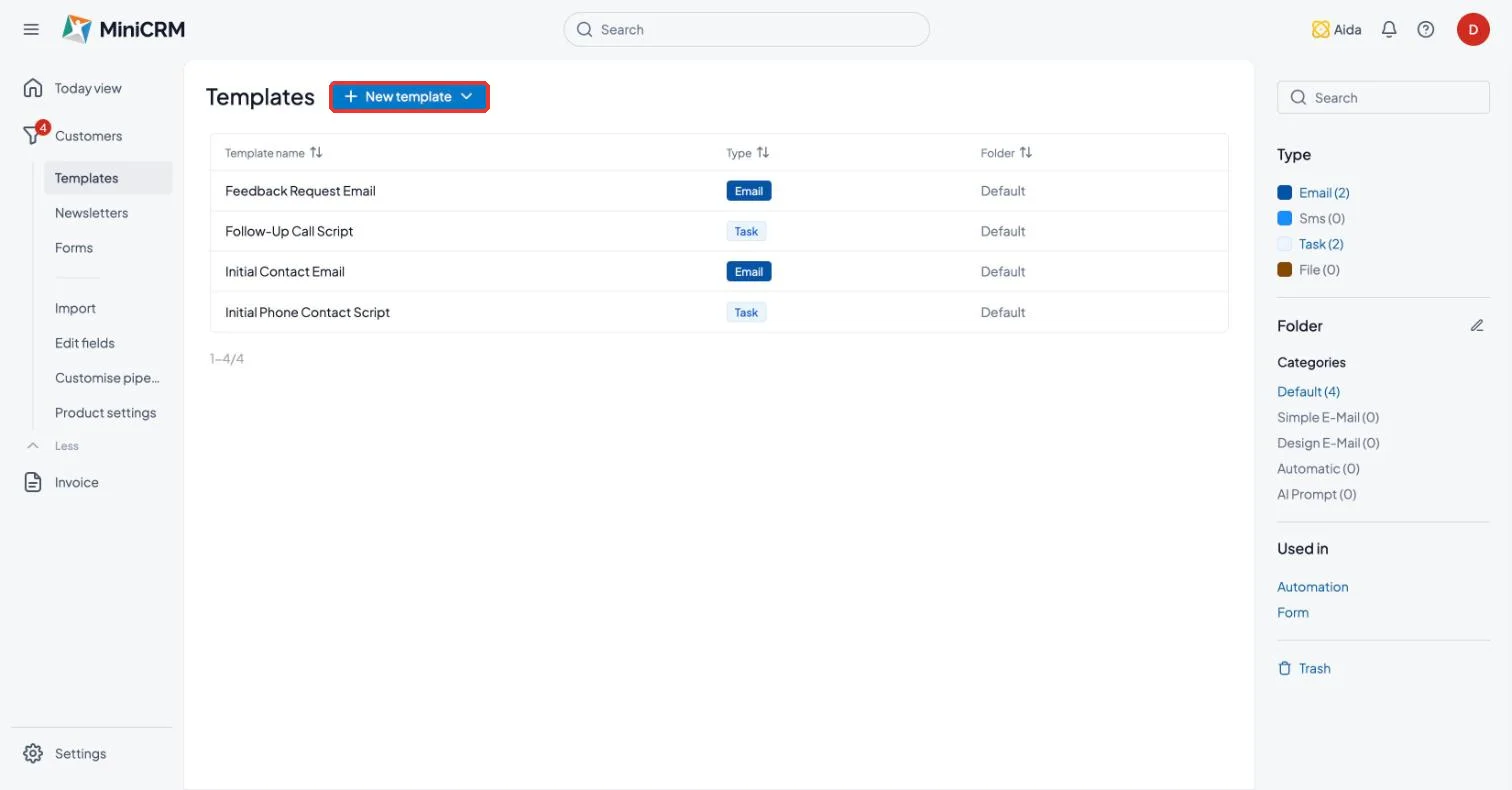Click the Email (2) type filter label
This screenshot has width=1512, height=790.
1324,193
